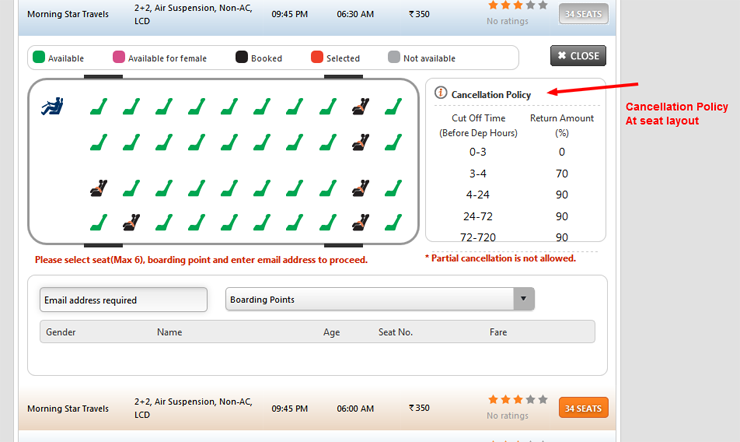Viewport: 740px width, 442px height.
Task: Click the booked seat at third row's left end
Action: [x=98, y=187]
